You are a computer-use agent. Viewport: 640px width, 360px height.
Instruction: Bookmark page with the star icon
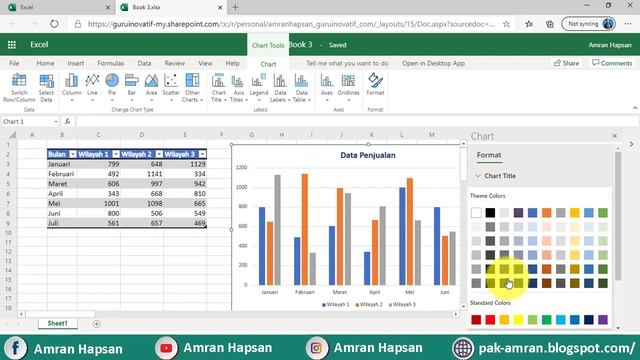506,24
